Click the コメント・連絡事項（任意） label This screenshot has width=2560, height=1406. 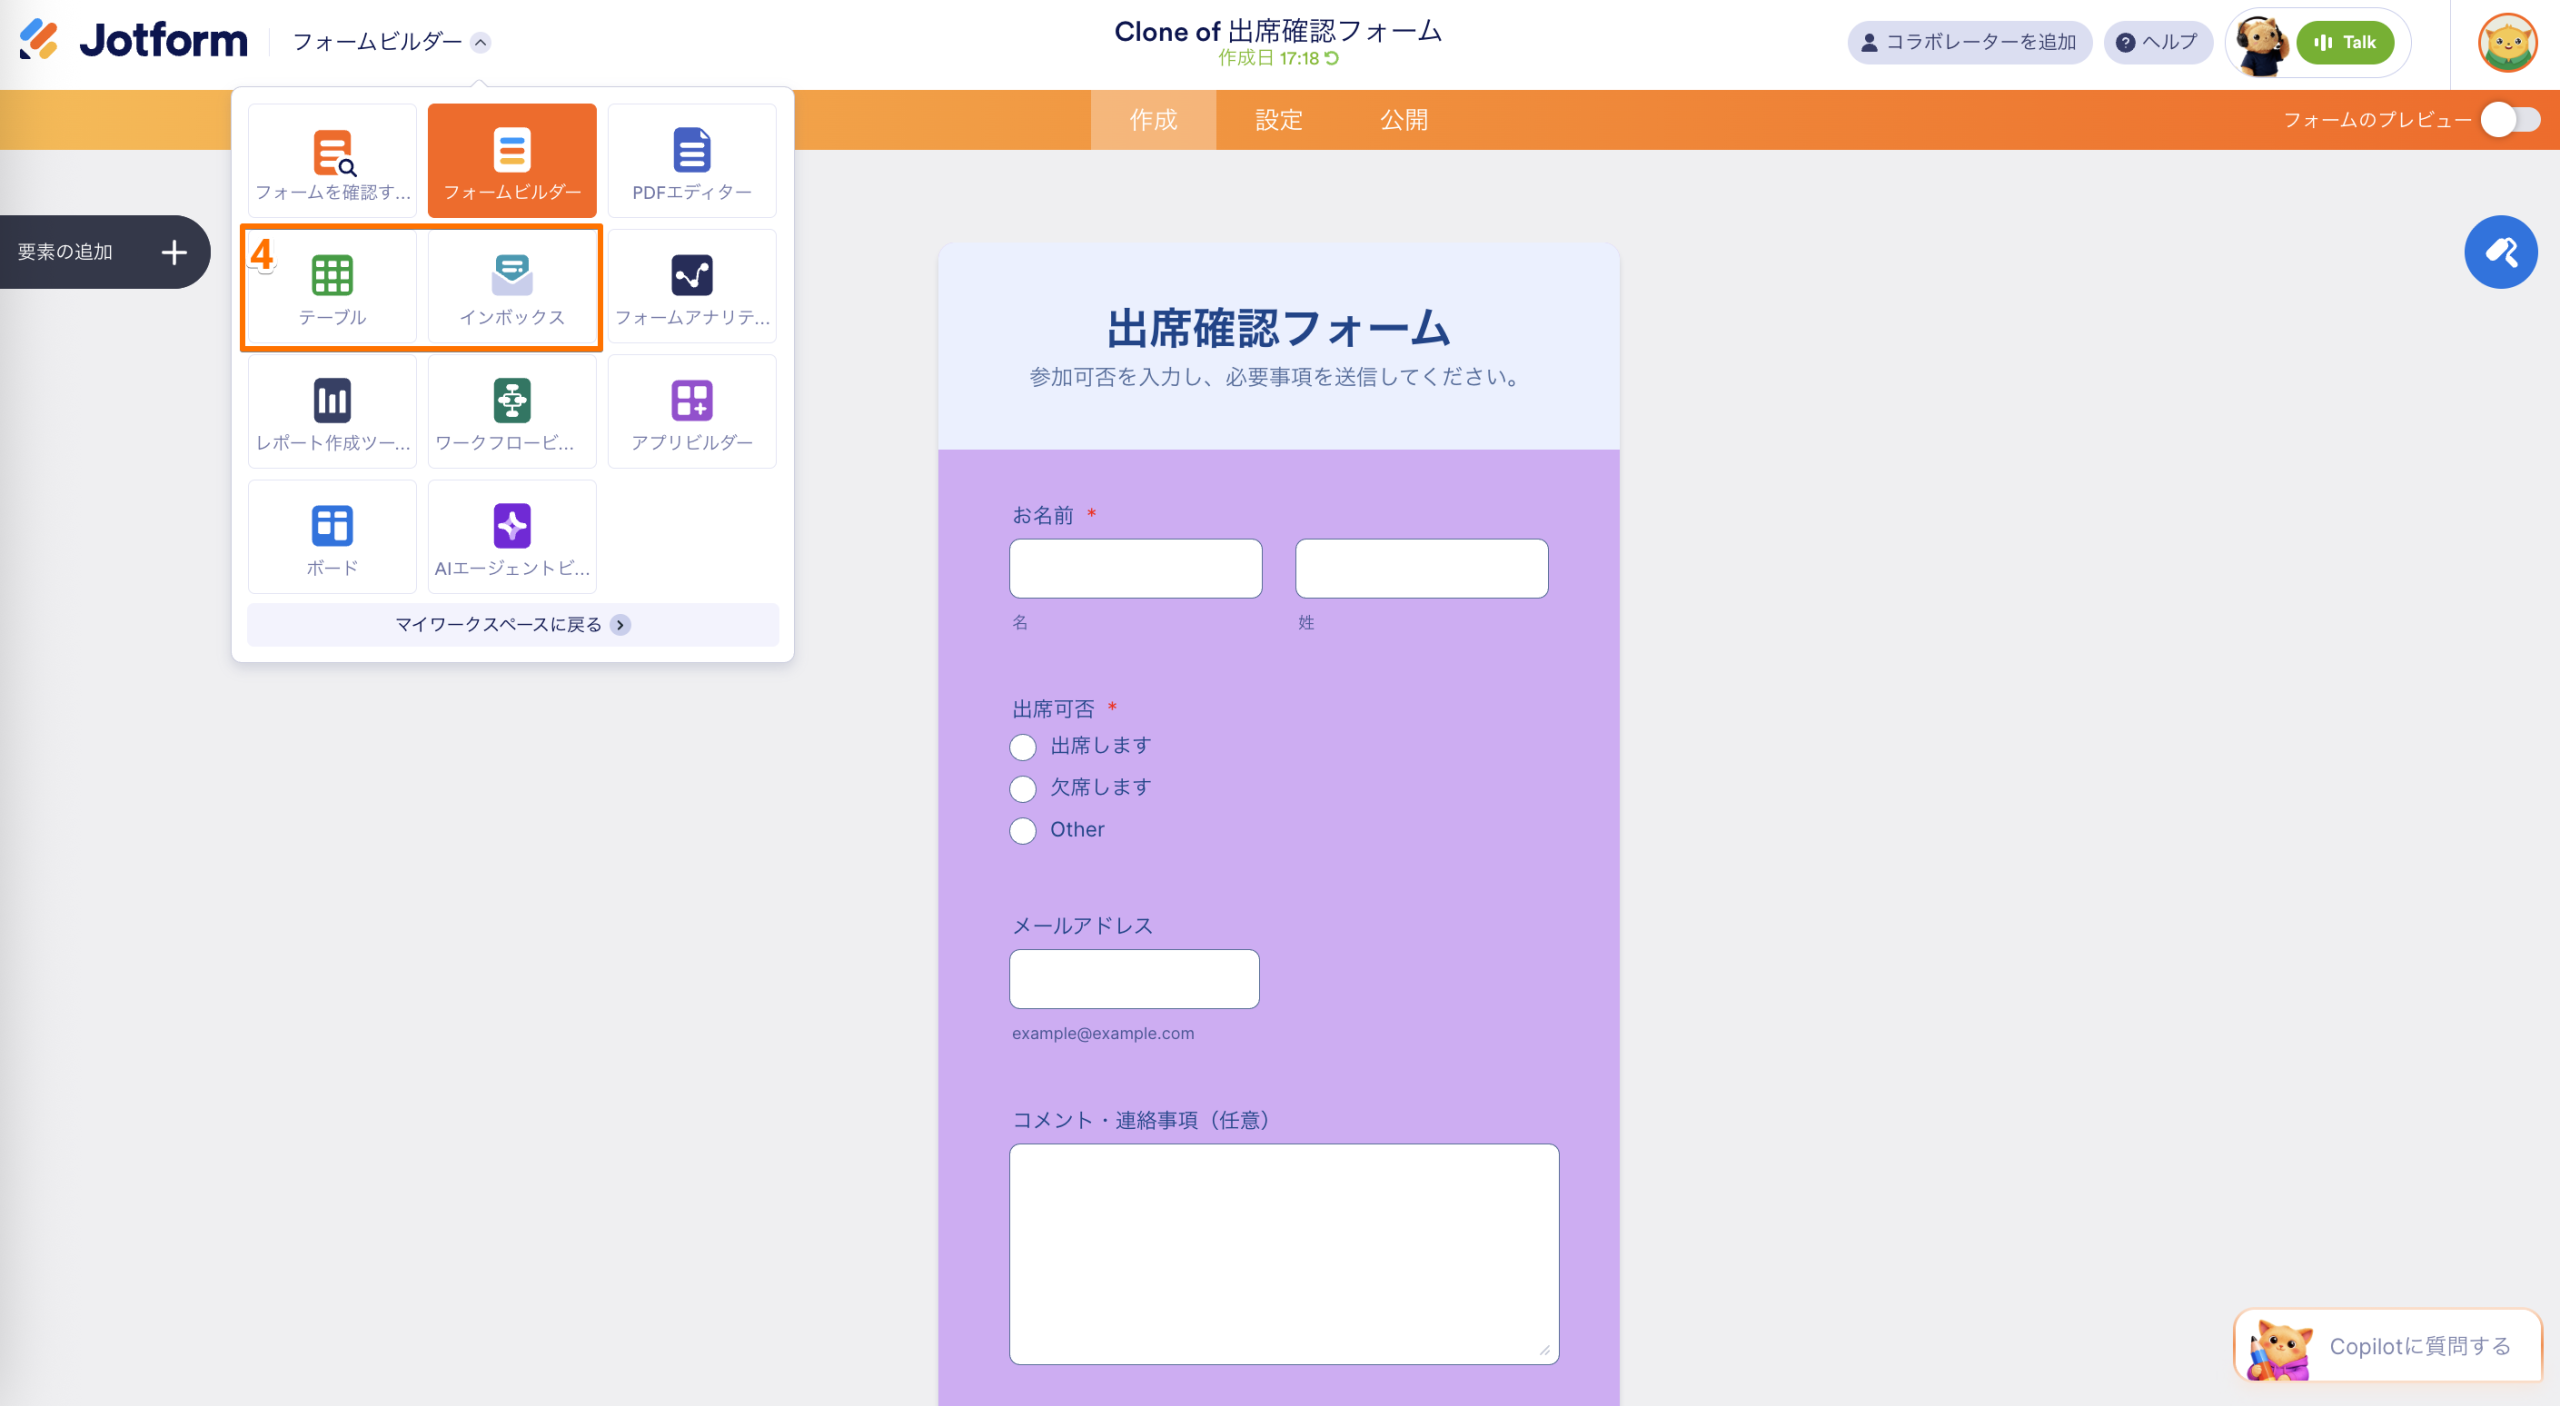pyautogui.click(x=1141, y=1120)
